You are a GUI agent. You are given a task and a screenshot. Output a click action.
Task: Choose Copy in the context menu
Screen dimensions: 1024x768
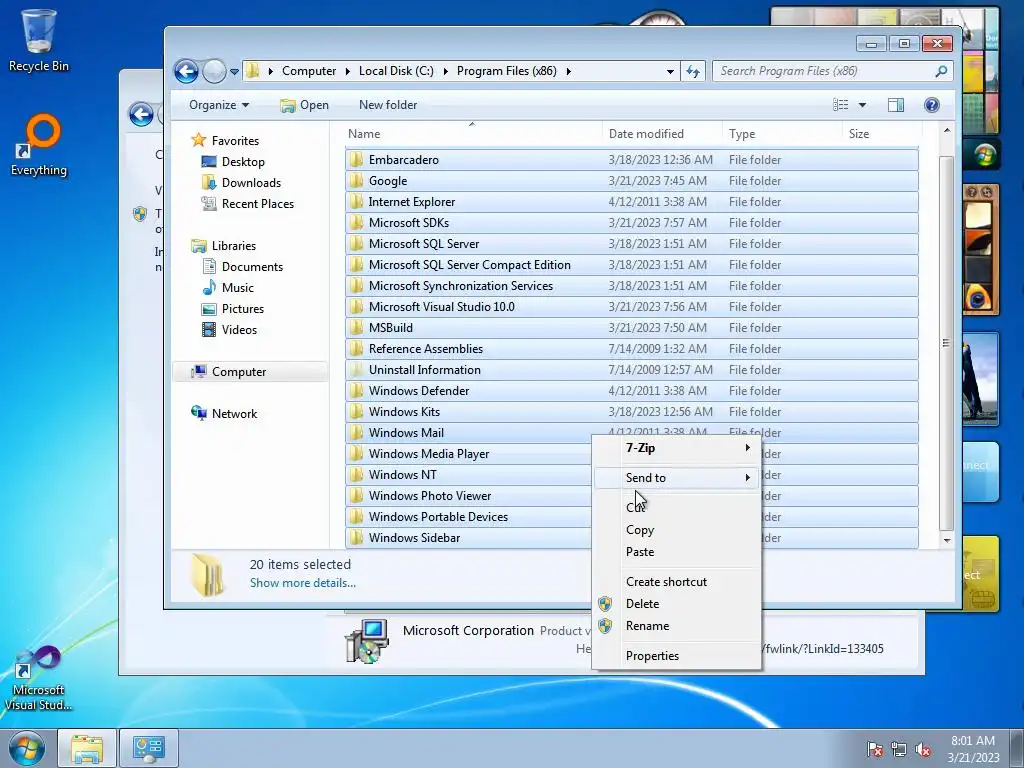click(677, 530)
